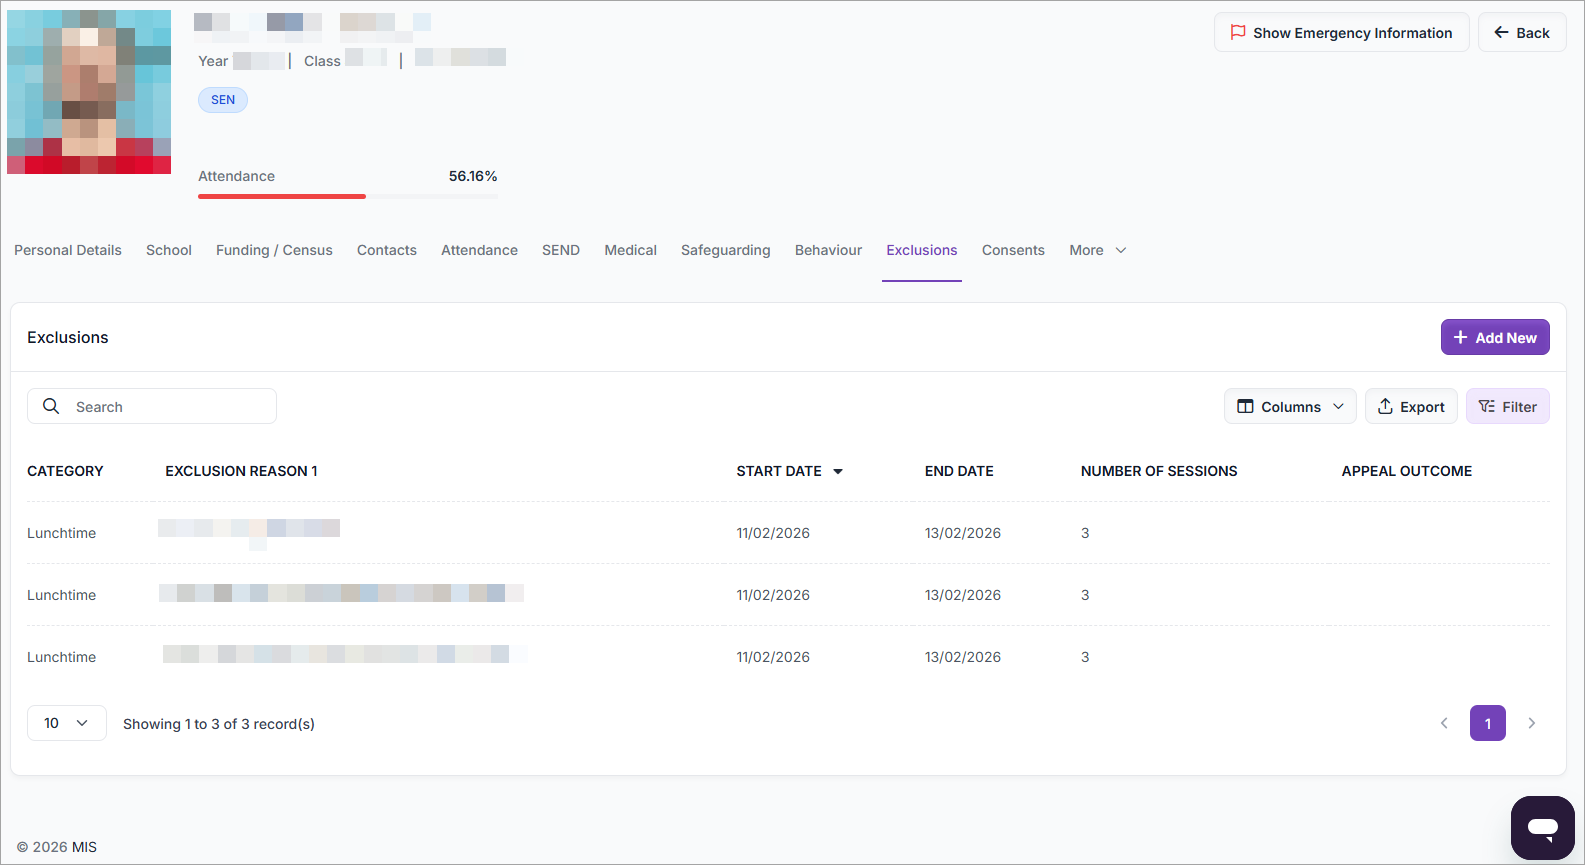The width and height of the screenshot is (1585, 865).
Task: Click Add New exclusion button
Action: pyautogui.click(x=1494, y=338)
